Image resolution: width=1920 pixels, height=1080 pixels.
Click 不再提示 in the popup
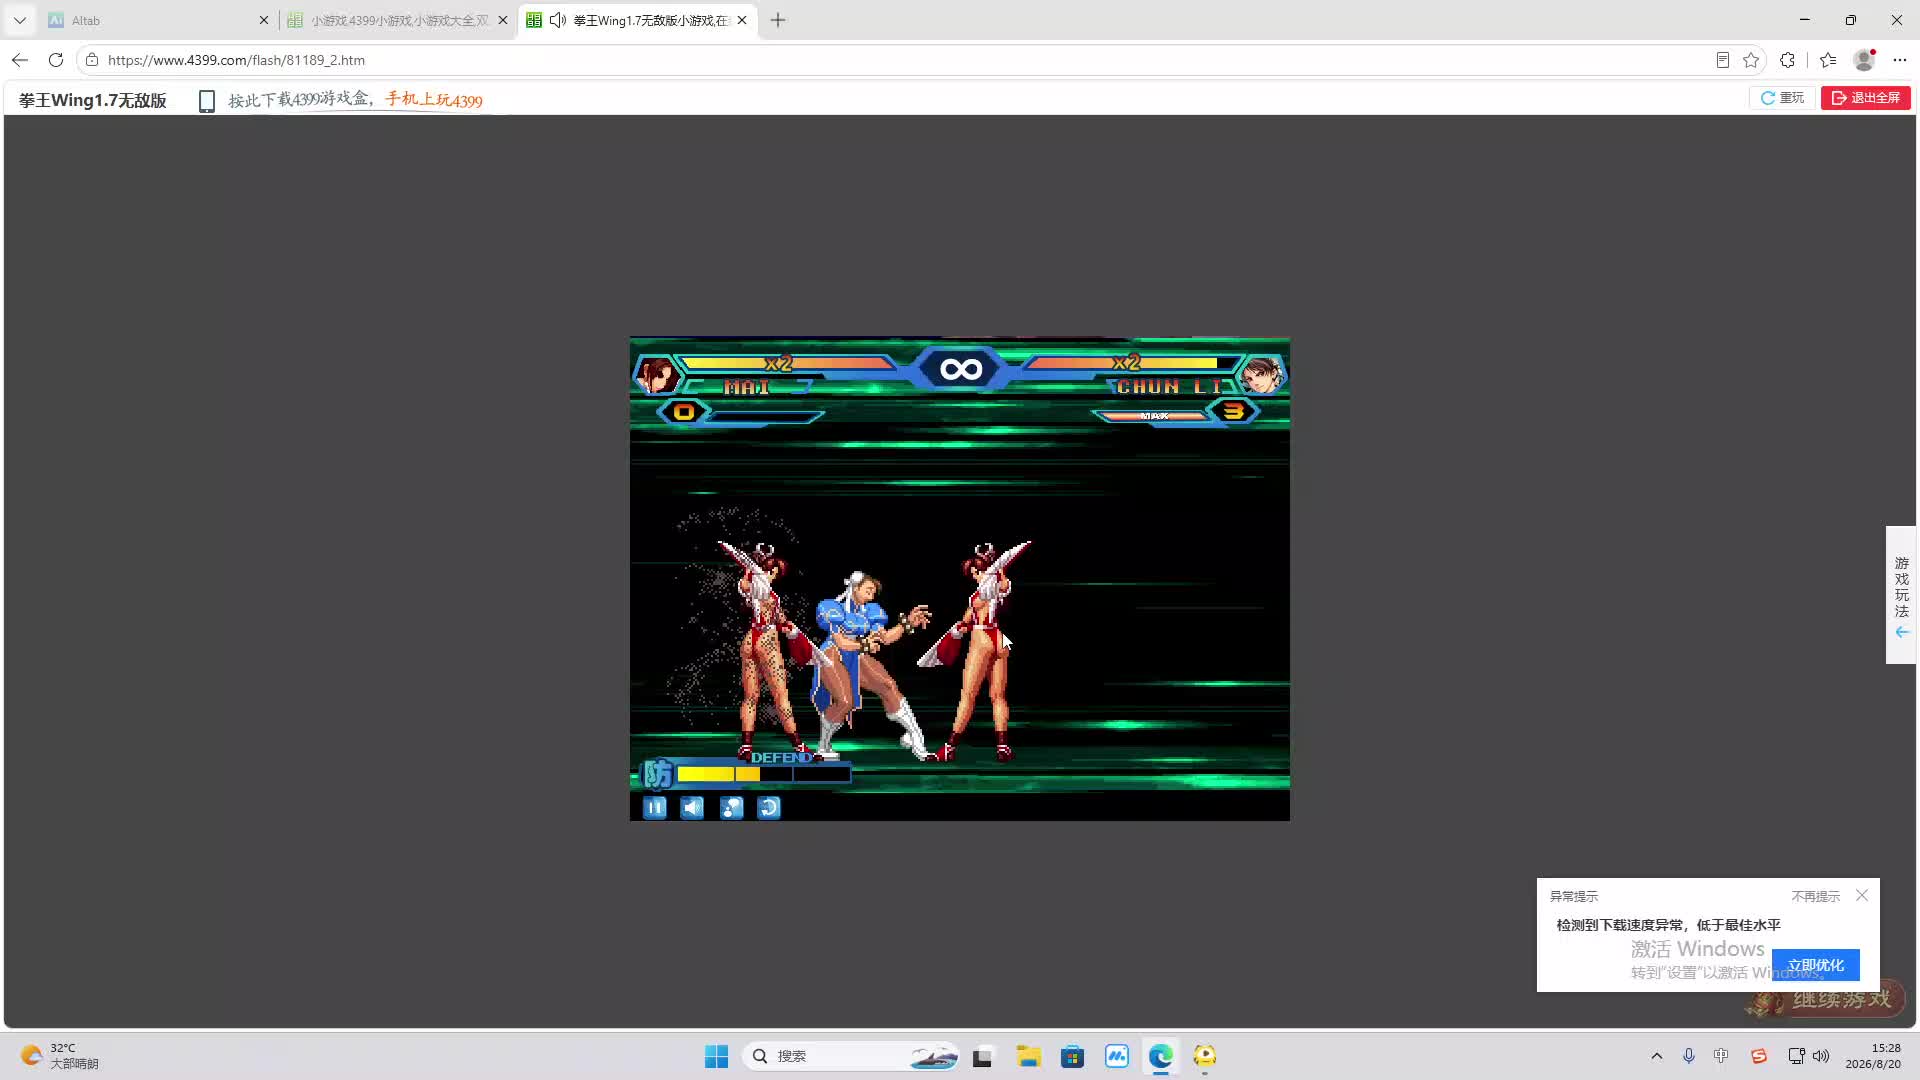(1816, 896)
